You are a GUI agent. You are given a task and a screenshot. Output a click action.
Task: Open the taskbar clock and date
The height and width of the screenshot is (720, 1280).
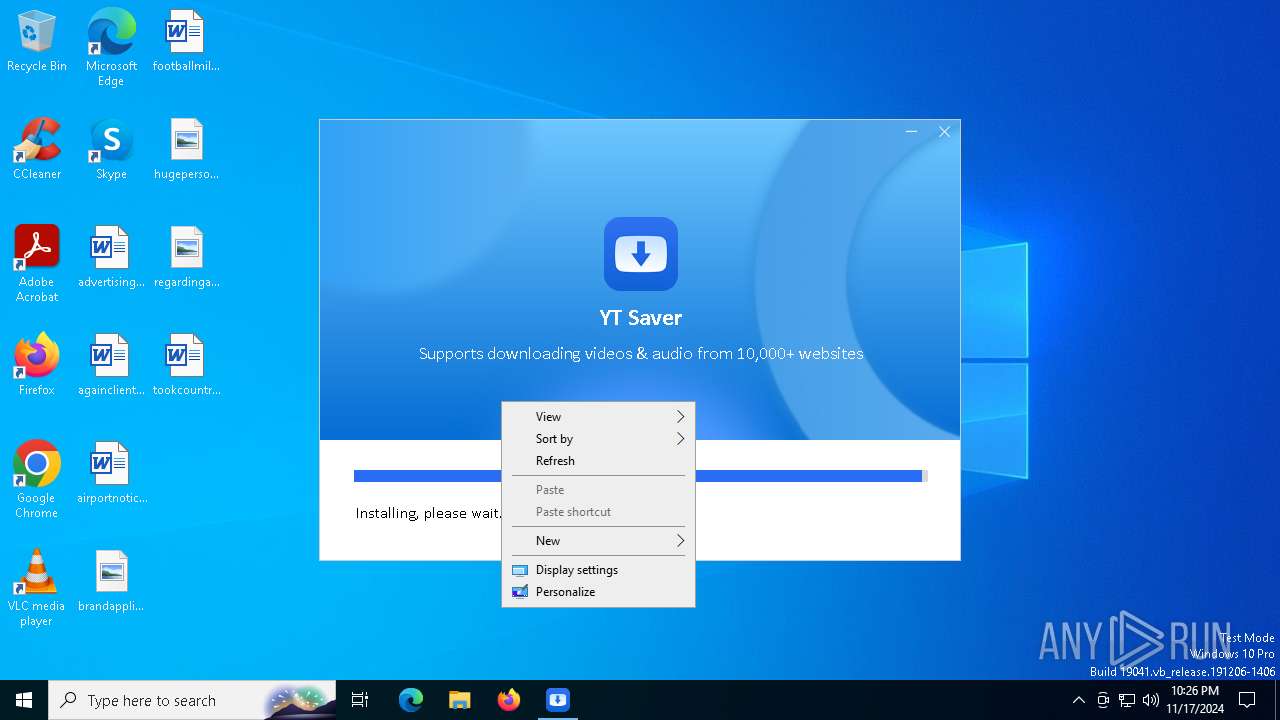click(1195, 700)
